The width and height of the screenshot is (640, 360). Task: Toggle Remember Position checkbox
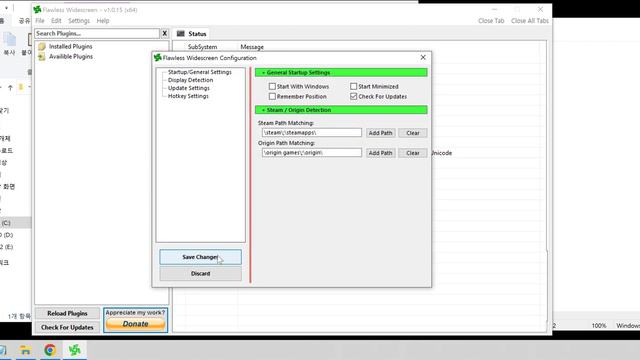272,96
